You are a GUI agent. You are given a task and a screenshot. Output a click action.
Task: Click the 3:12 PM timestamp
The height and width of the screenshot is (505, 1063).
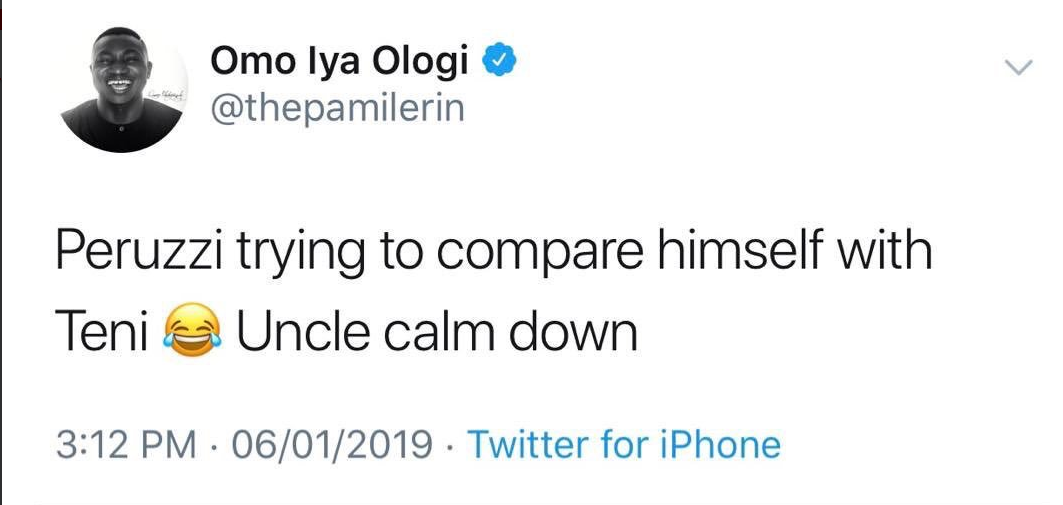[125, 444]
